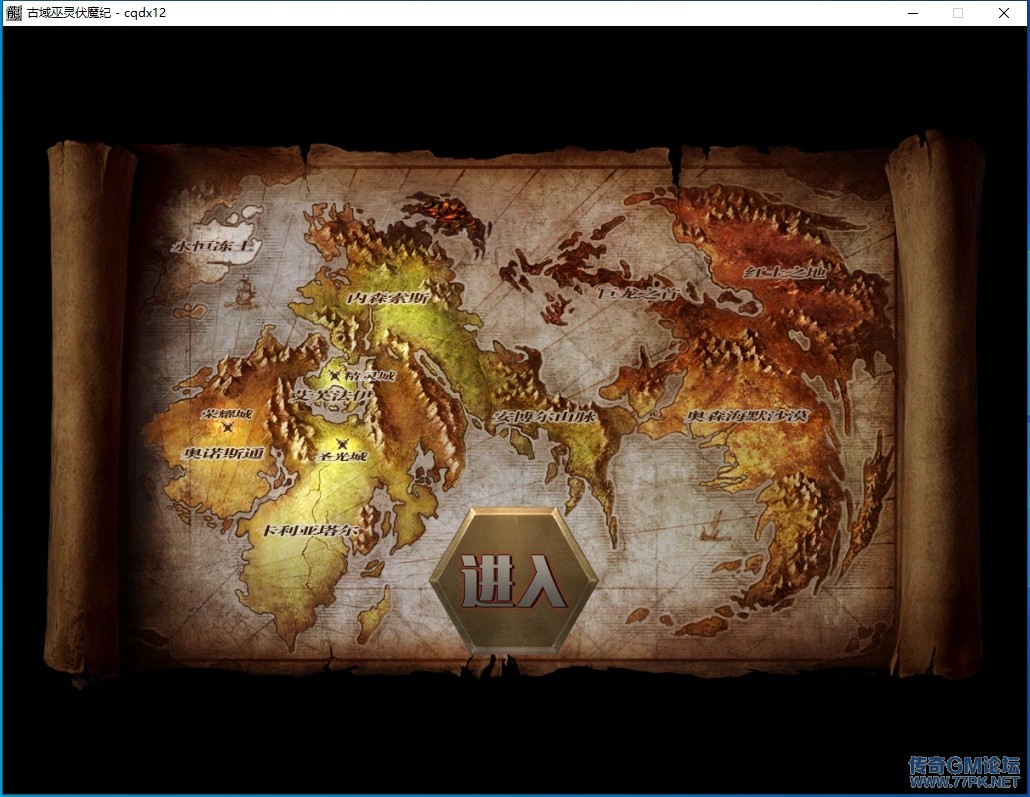Click the 红土之地 region label
Image resolution: width=1030 pixels, height=797 pixels.
click(x=784, y=271)
